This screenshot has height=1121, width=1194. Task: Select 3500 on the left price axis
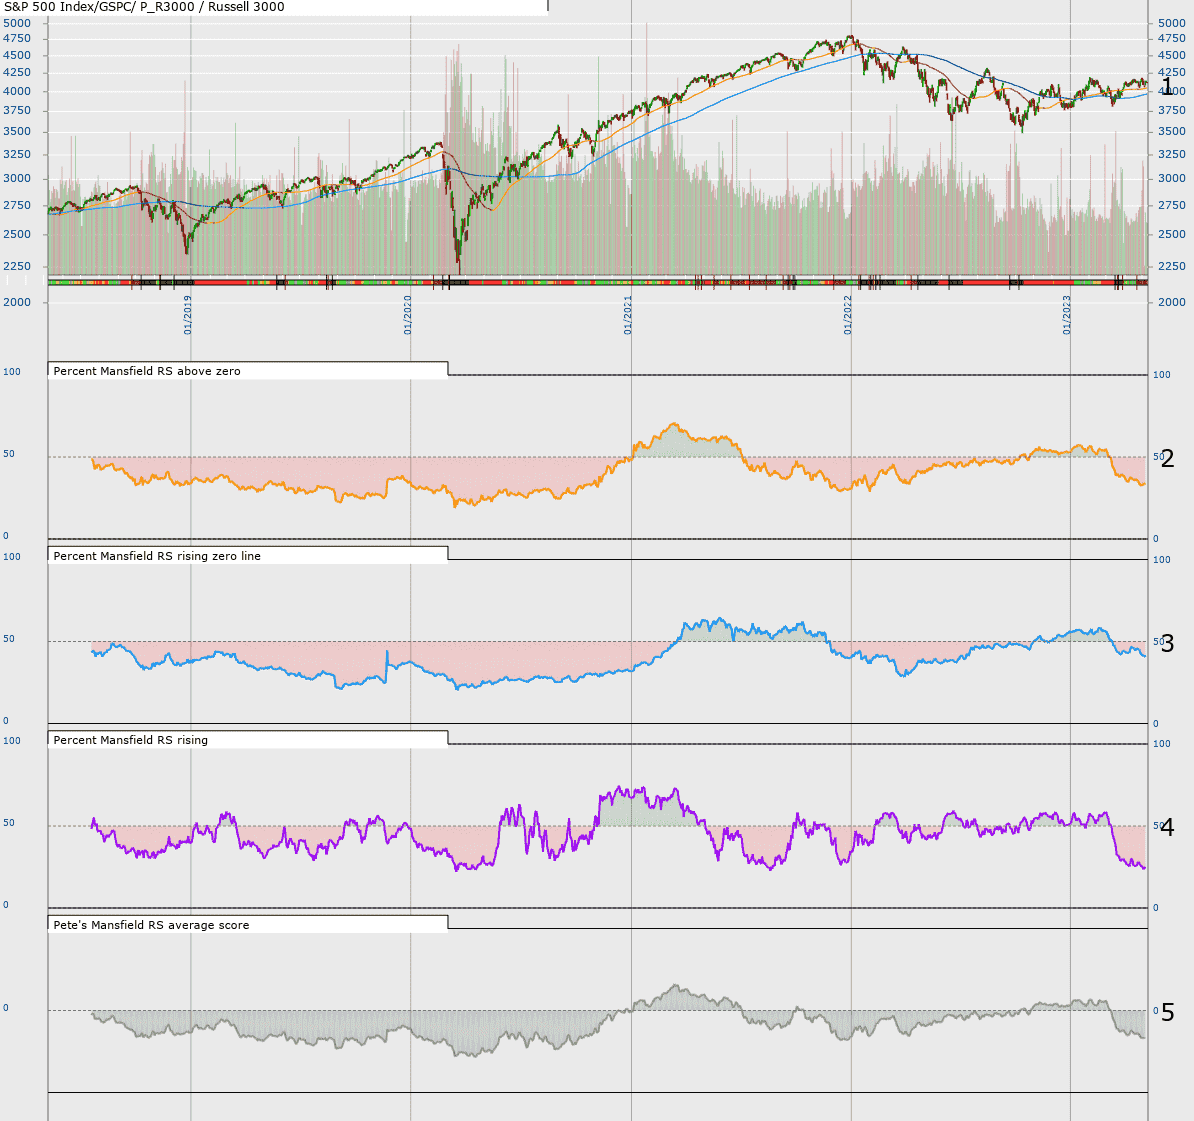(x=18, y=131)
